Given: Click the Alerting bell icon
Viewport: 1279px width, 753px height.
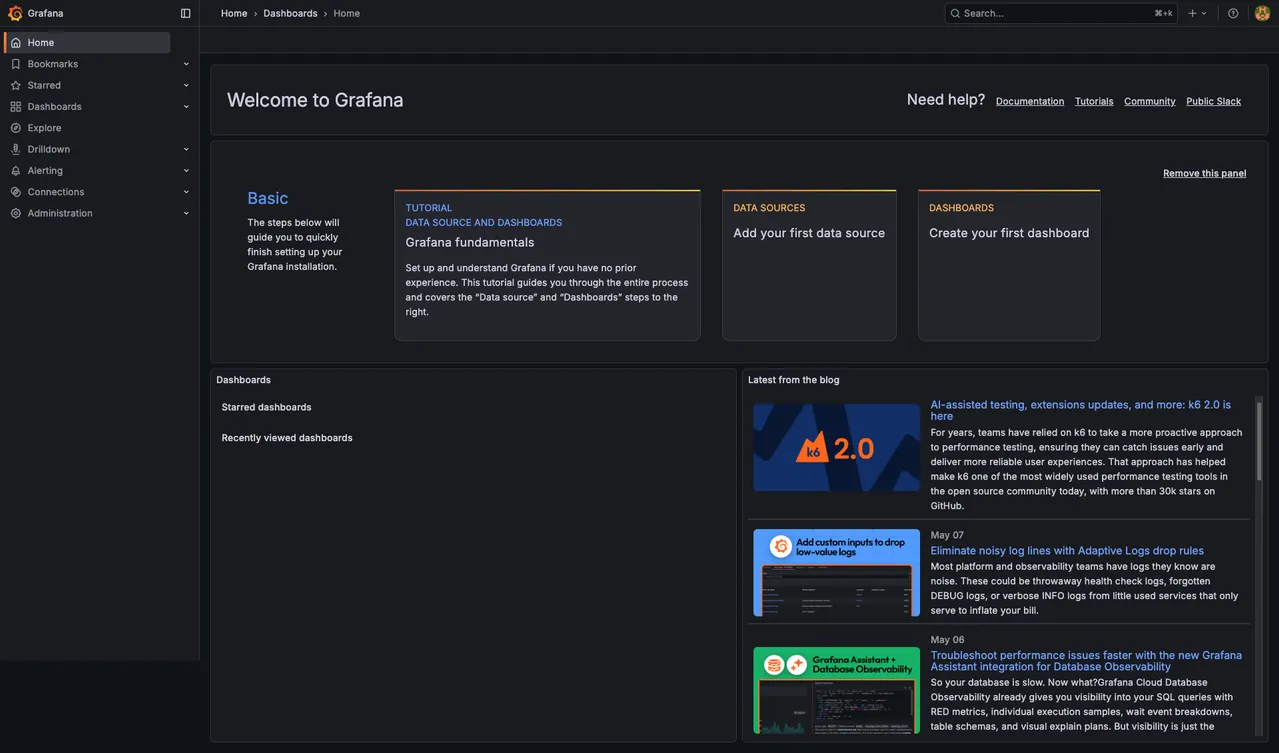Looking at the screenshot, I should [16, 171].
